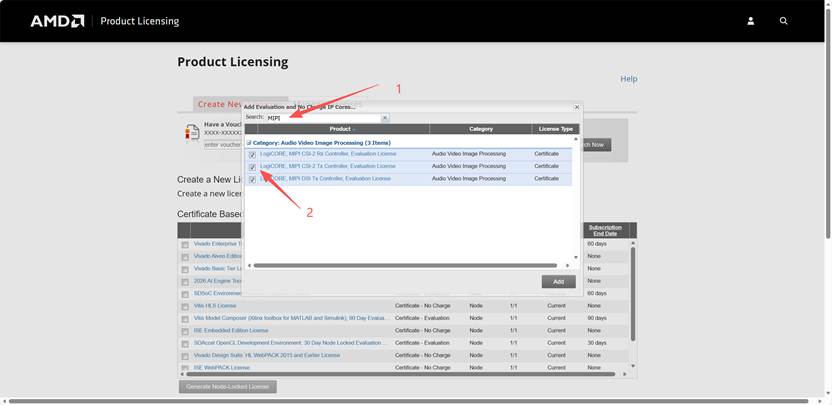Check the ISE Embedded Edition License checkbox

click(185, 331)
